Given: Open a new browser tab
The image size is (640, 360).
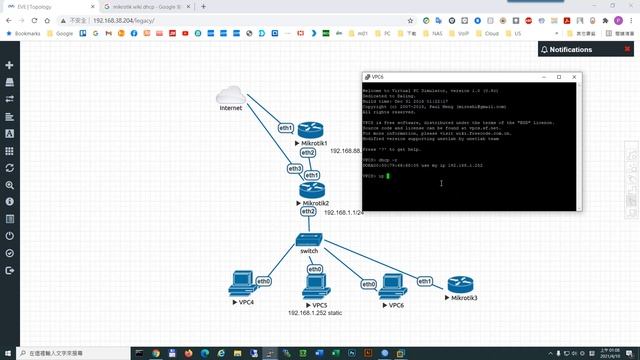Looking at the screenshot, I should pyautogui.click(x=203, y=7).
